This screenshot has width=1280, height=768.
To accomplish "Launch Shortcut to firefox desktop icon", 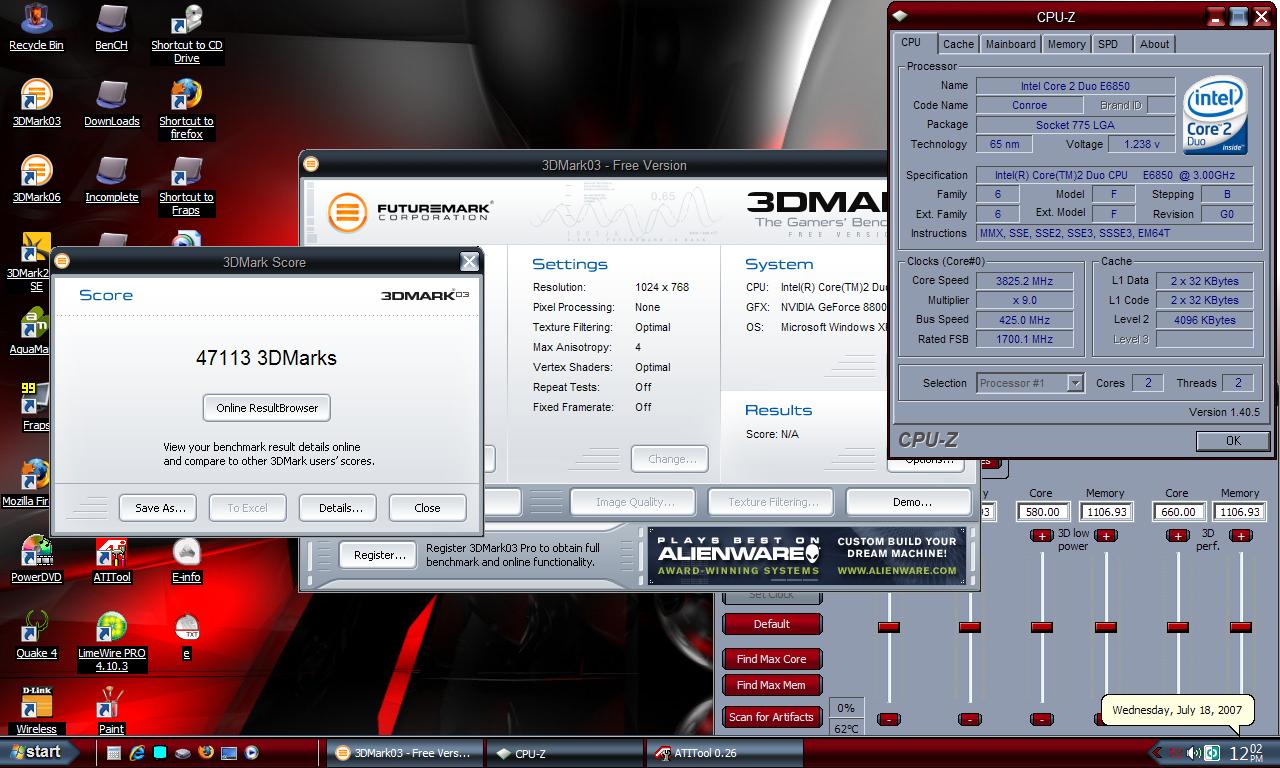I will [187, 110].
